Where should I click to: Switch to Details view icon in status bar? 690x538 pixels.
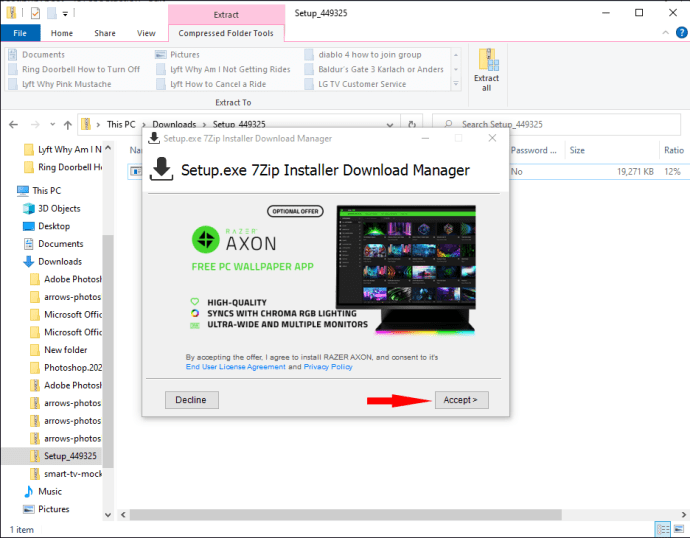(x=663, y=529)
